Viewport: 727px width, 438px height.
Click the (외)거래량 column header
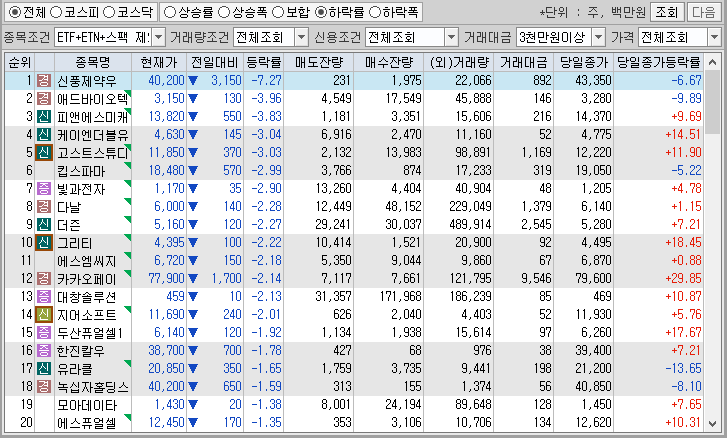coord(458,62)
